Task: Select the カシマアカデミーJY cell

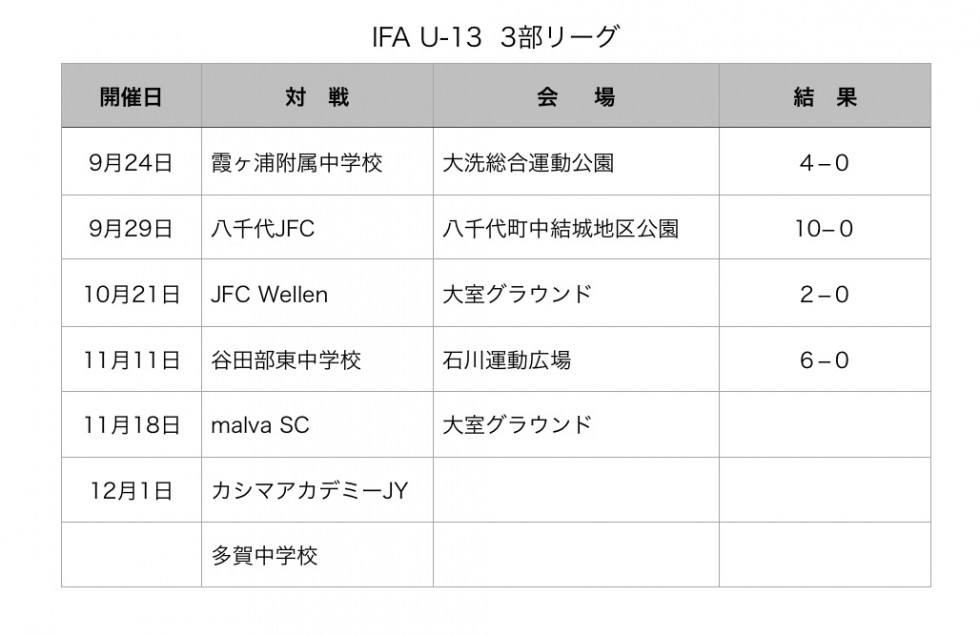Action: point(318,490)
